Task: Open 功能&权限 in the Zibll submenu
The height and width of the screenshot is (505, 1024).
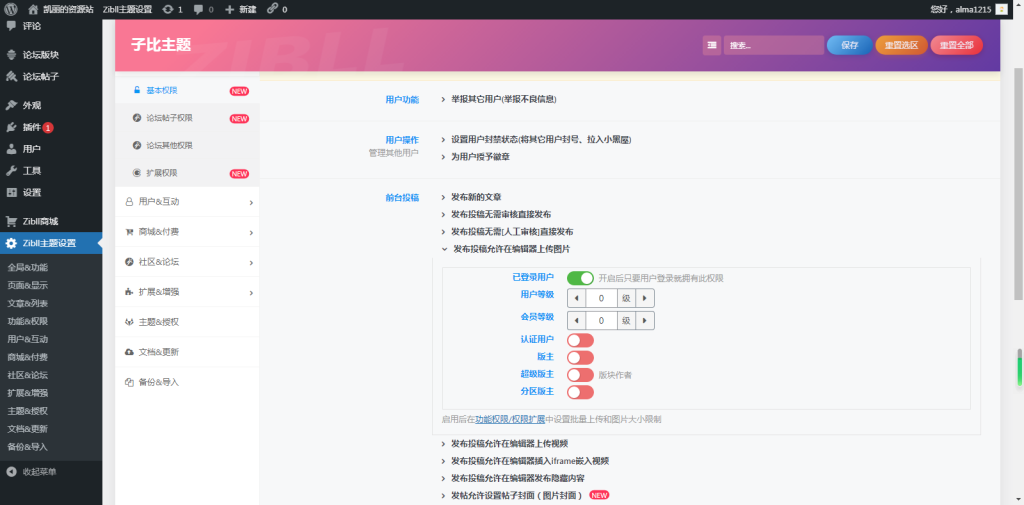Action: [x=28, y=321]
